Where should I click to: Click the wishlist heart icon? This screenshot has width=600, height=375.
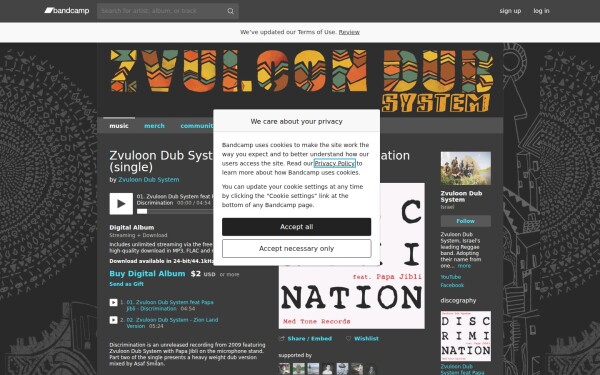pos(348,339)
